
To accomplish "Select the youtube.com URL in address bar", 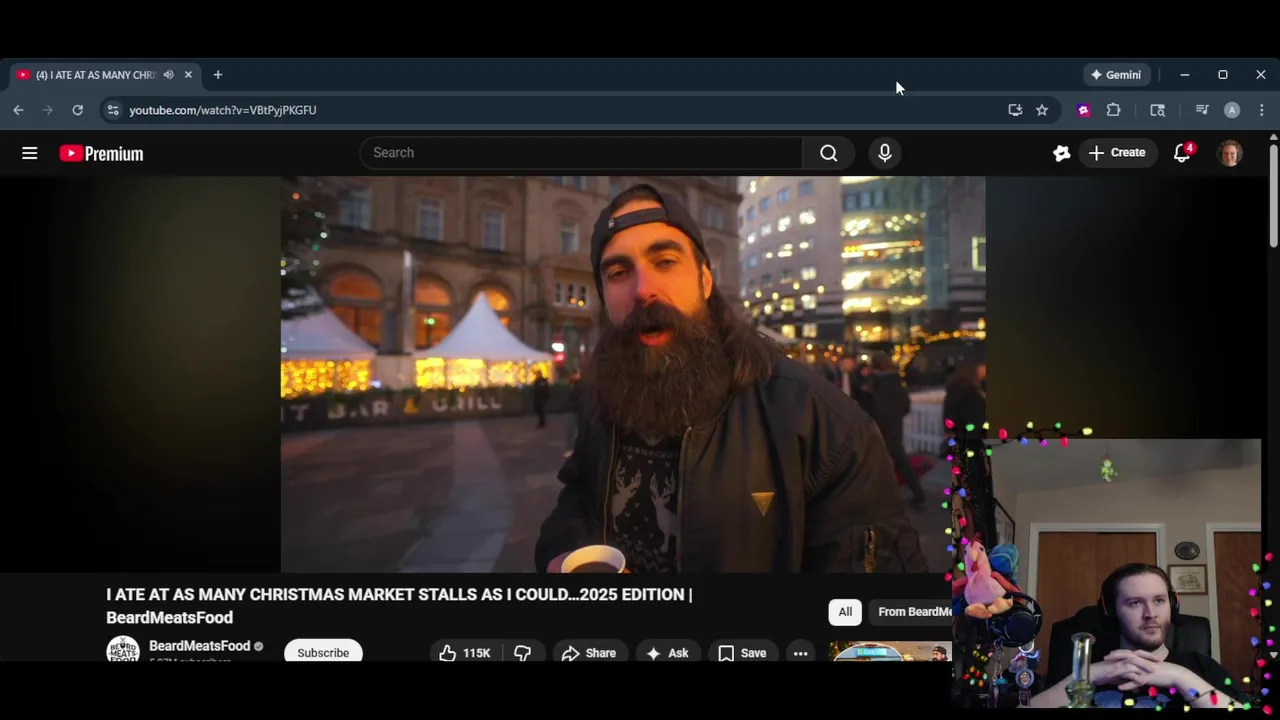I will [222, 110].
